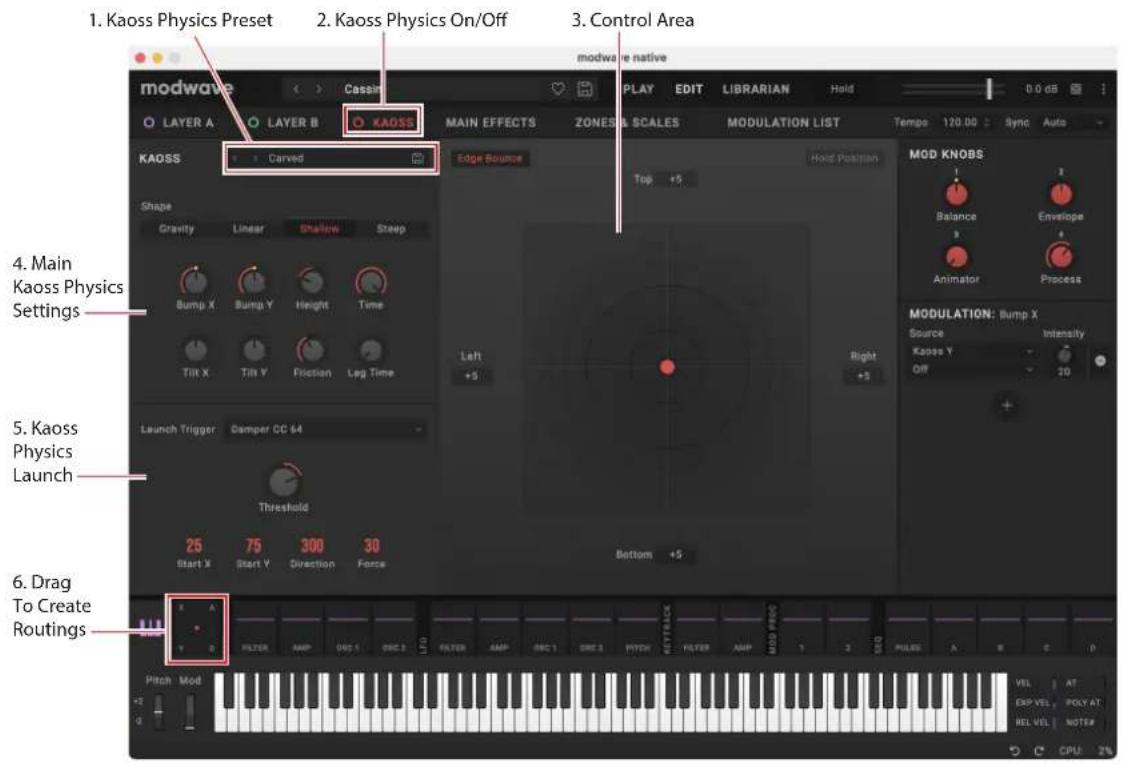1123x768 pixels.
Task: Adjust the Tempo 120.00 stepper arrows
Action: pos(987,123)
